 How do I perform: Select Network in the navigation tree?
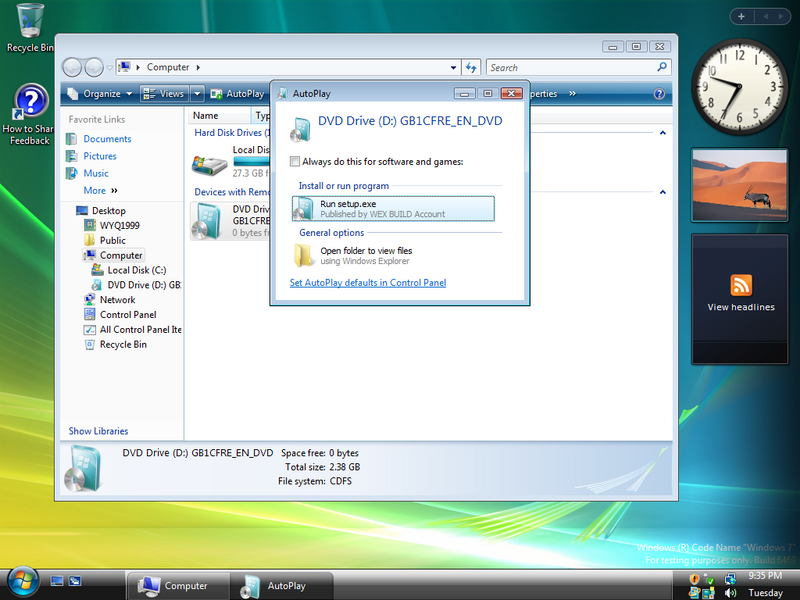(117, 299)
